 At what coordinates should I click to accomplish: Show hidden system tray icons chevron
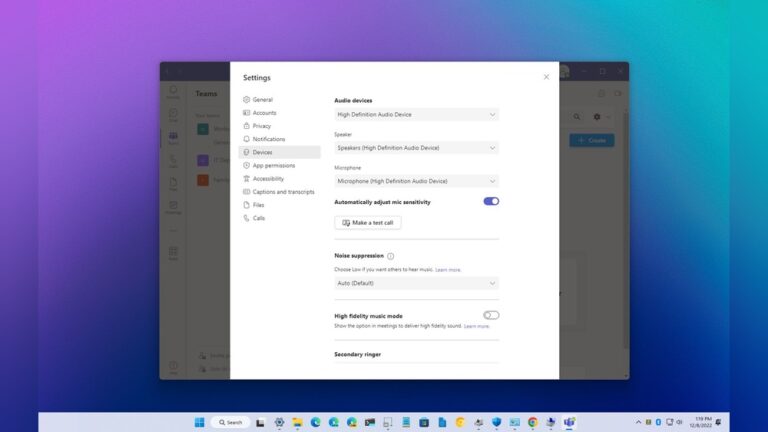point(638,422)
